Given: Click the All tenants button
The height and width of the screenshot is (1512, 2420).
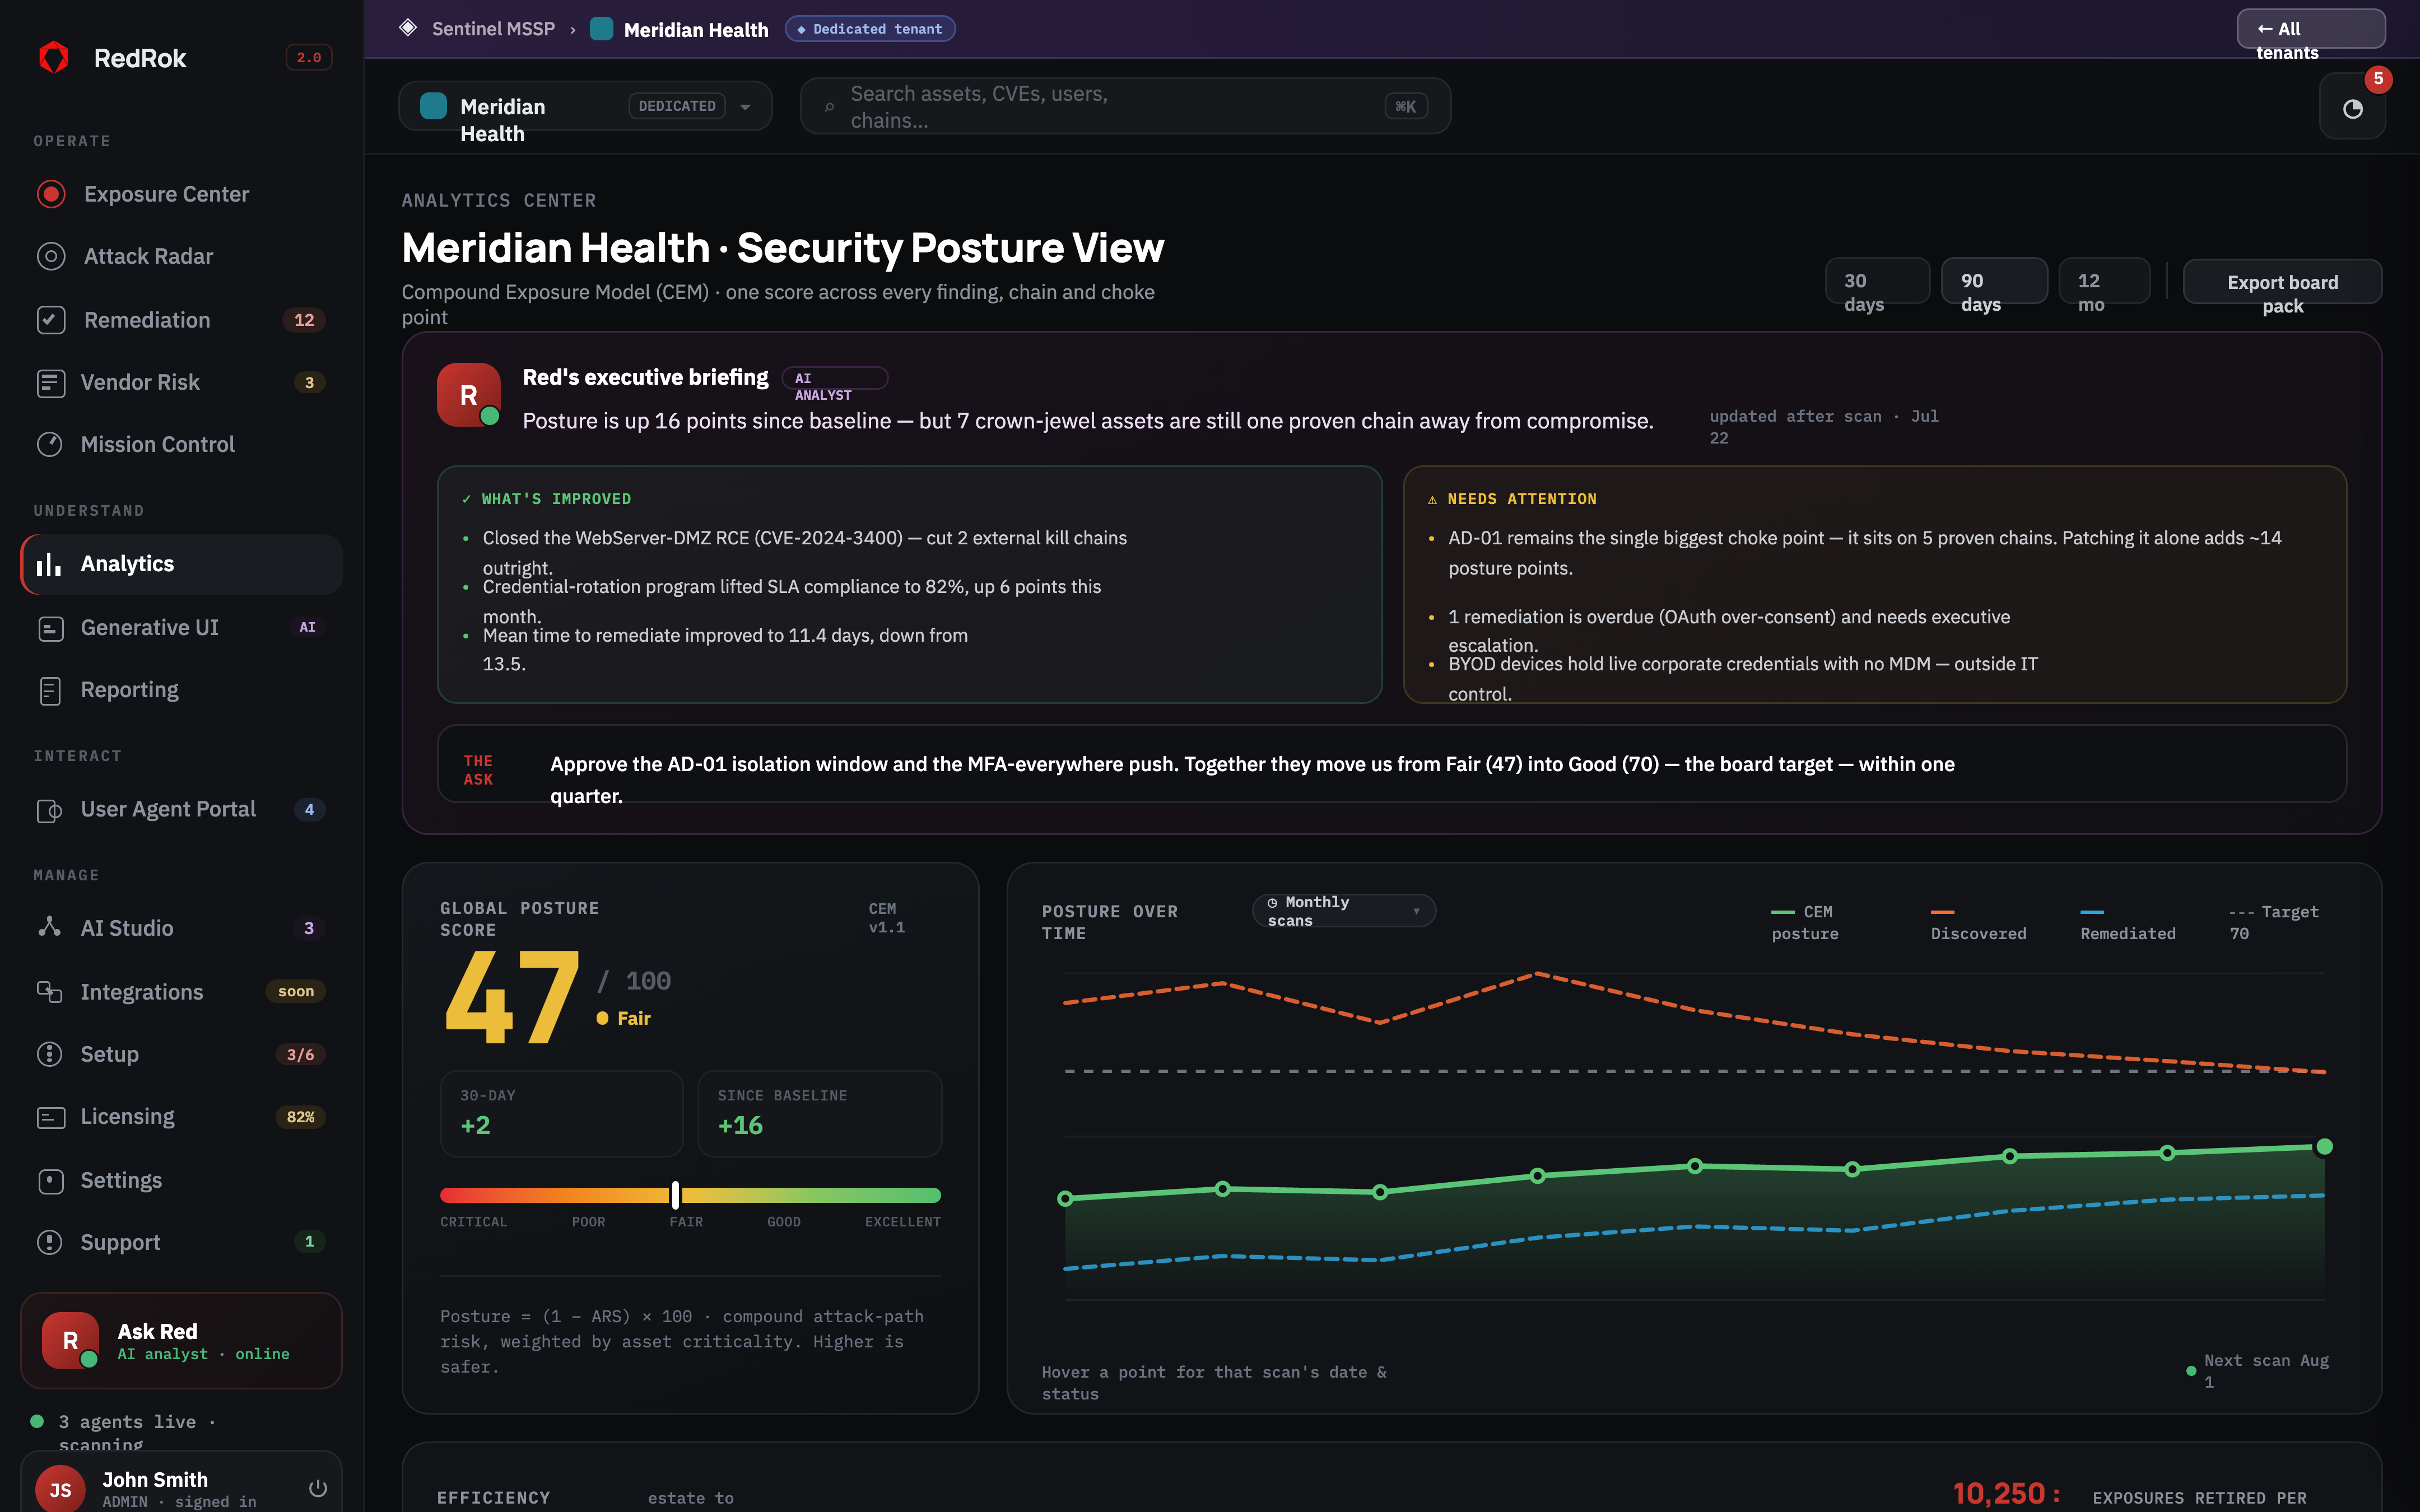Looking at the screenshot, I should (2311, 29).
